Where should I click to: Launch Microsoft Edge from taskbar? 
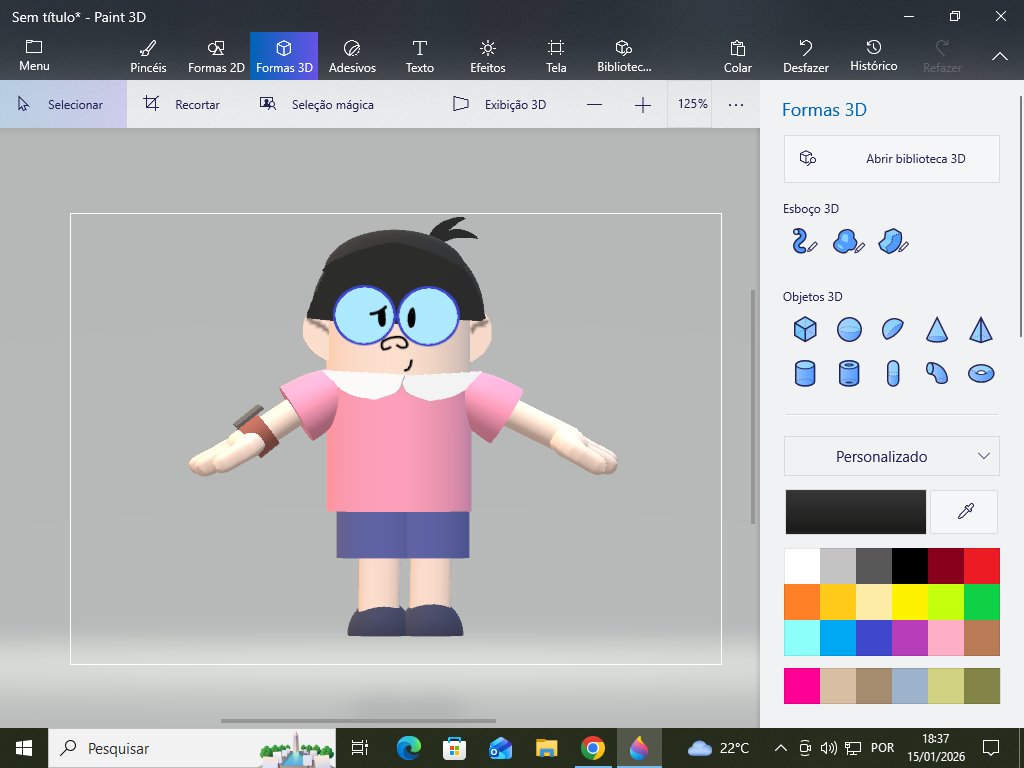click(409, 748)
